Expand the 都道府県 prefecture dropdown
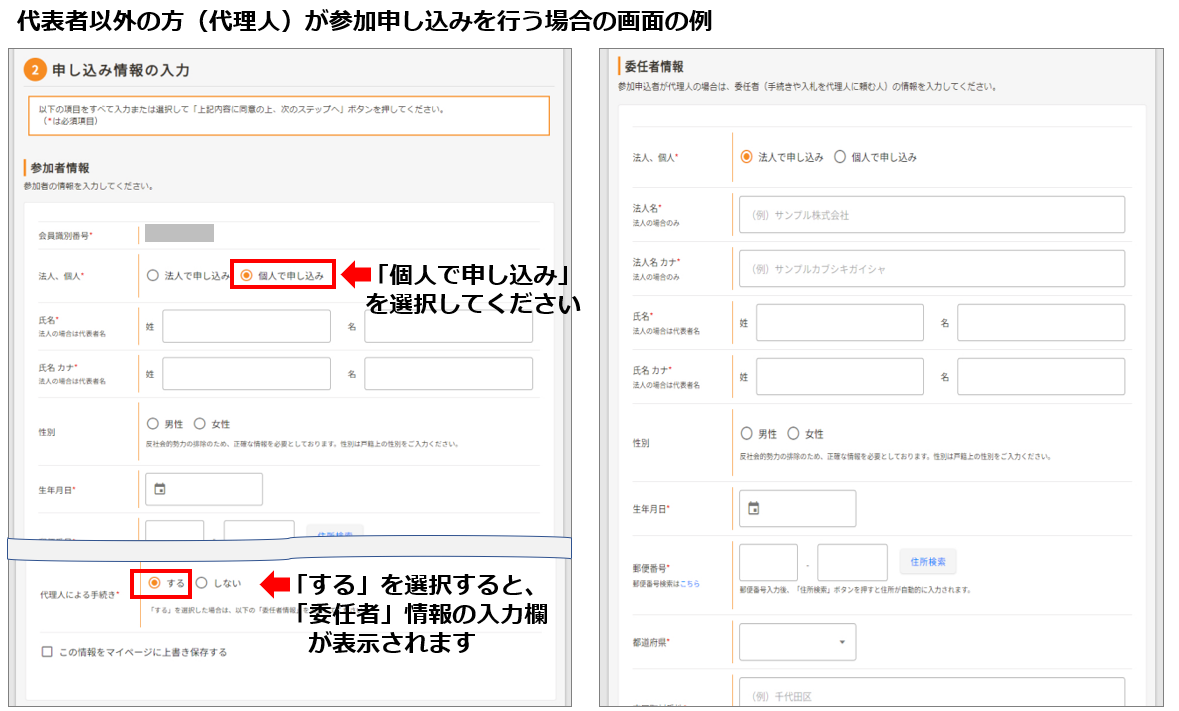This screenshot has height=711, width=1179. [x=797, y=642]
